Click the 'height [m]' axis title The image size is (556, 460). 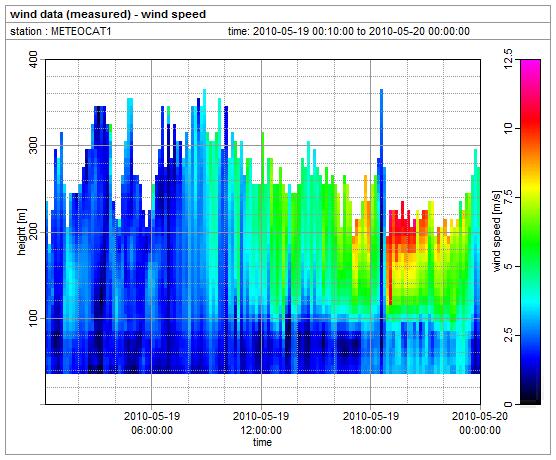(21, 232)
